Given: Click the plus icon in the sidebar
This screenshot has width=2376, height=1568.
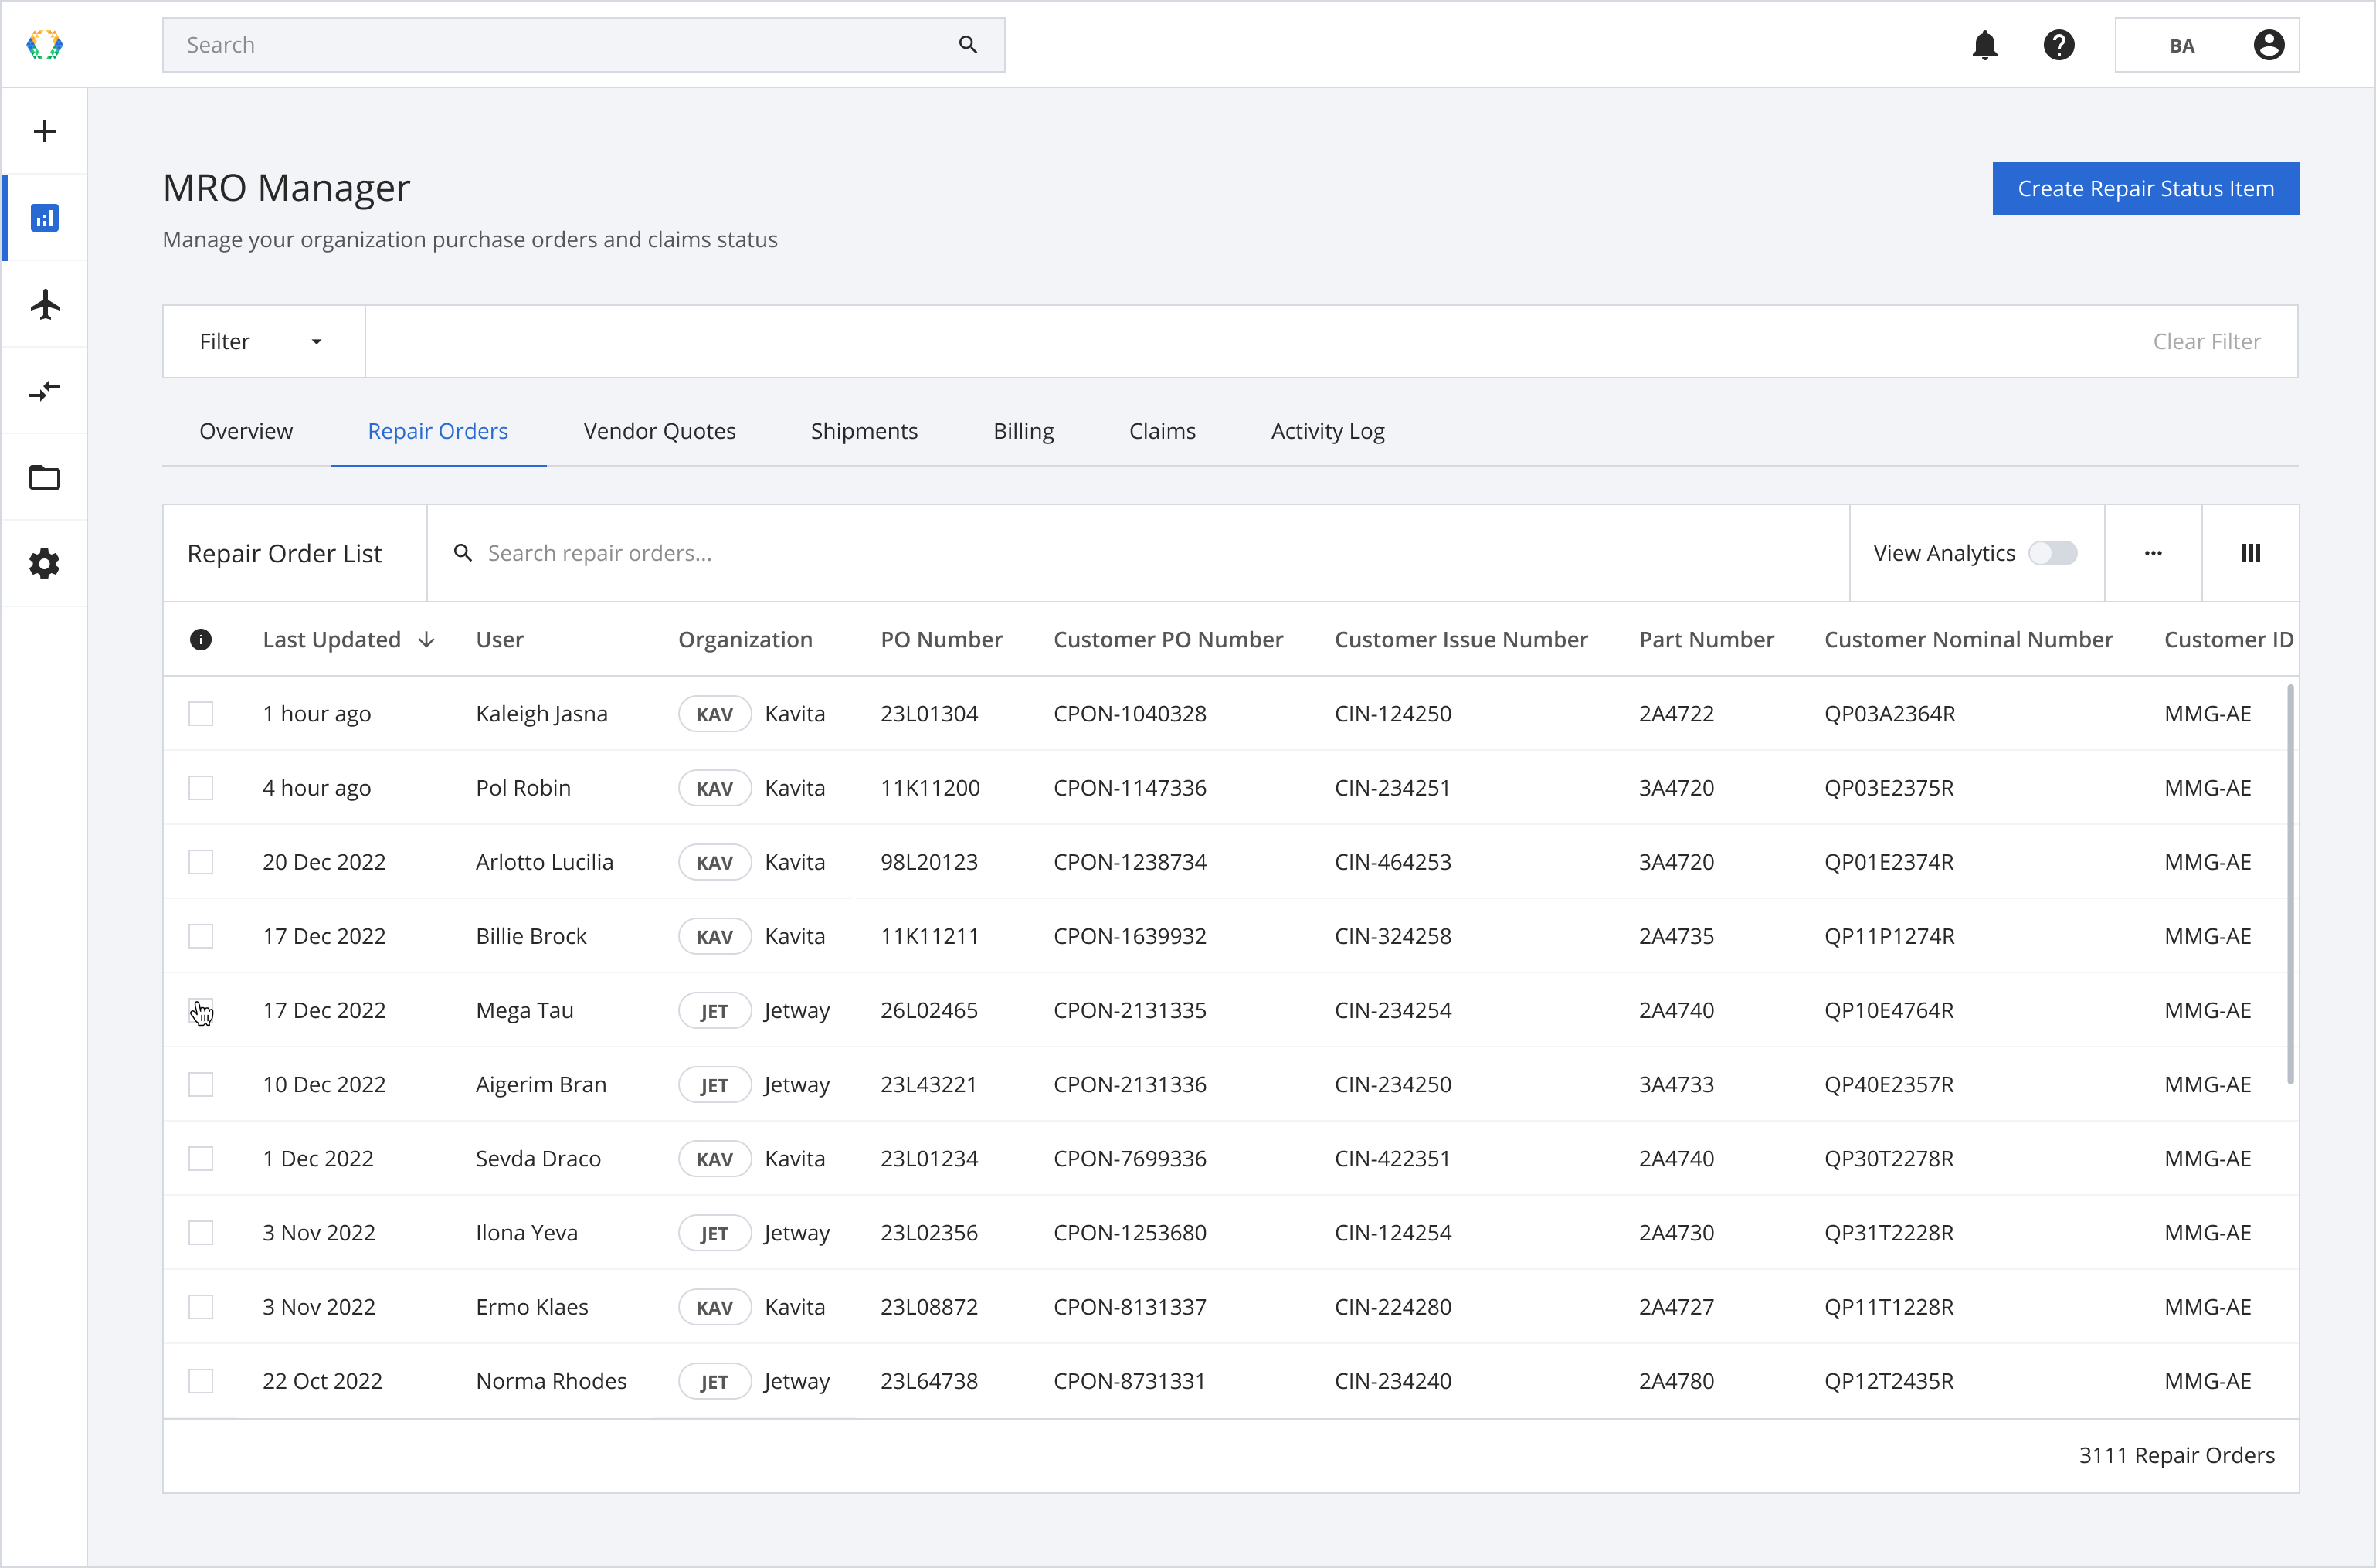Looking at the screenshot, I should 44,131.
